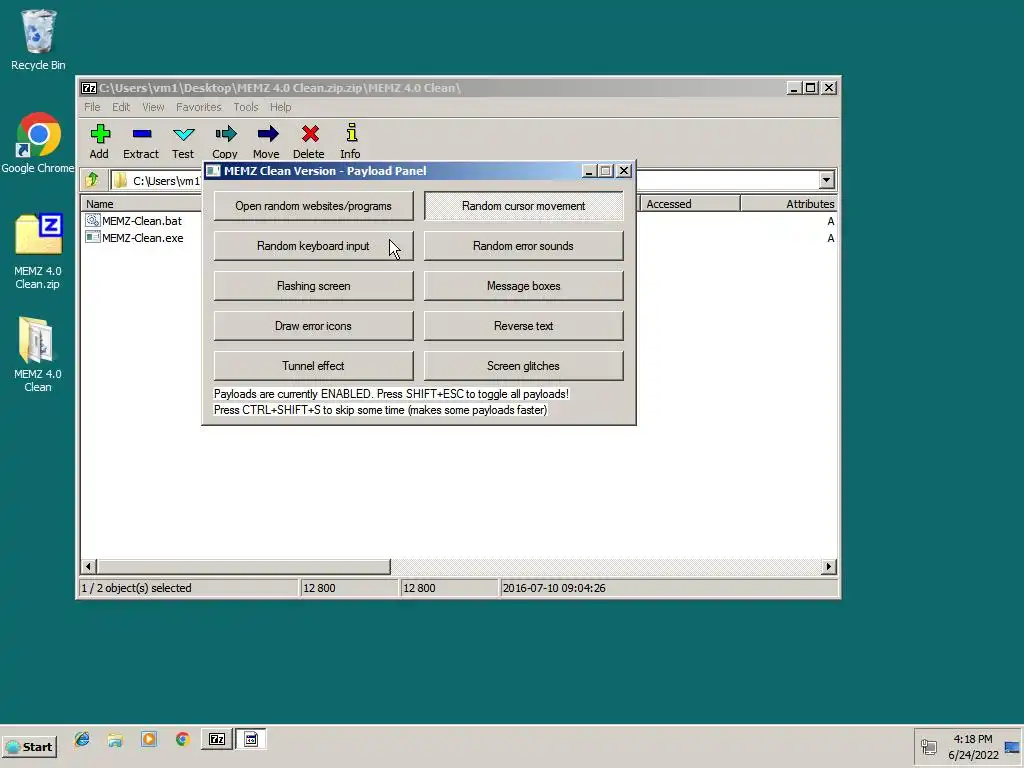Toggle Flashing screen payload
The height and width of the screenshot is (768, 1024).
coord(313,286)
